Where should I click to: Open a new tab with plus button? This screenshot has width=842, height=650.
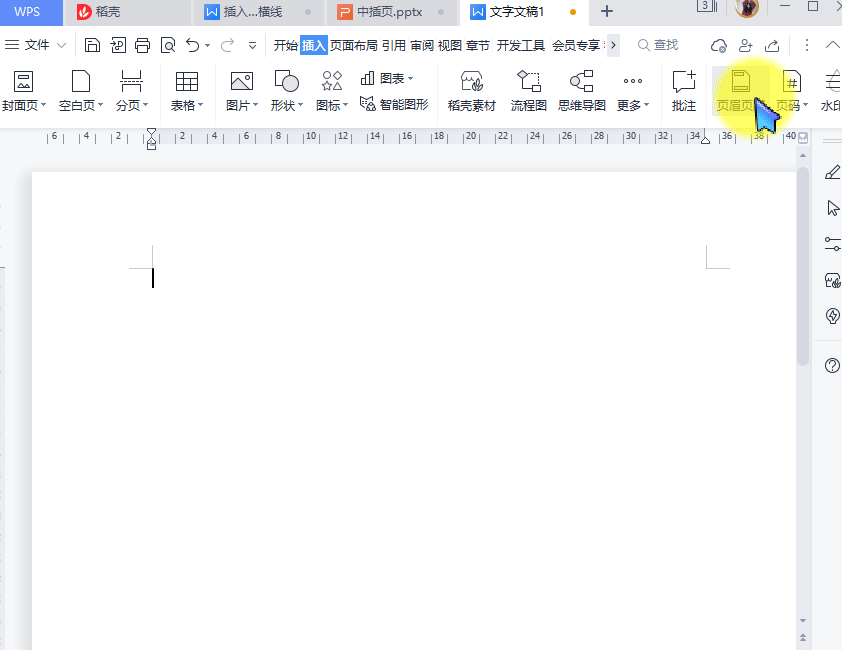[607, 11]
